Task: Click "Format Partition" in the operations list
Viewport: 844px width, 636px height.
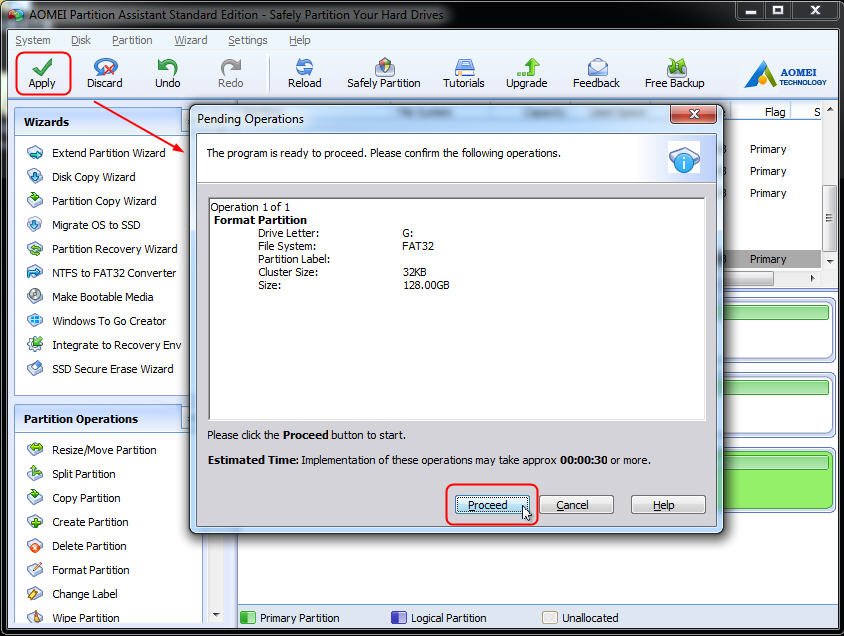Action: 260,220
